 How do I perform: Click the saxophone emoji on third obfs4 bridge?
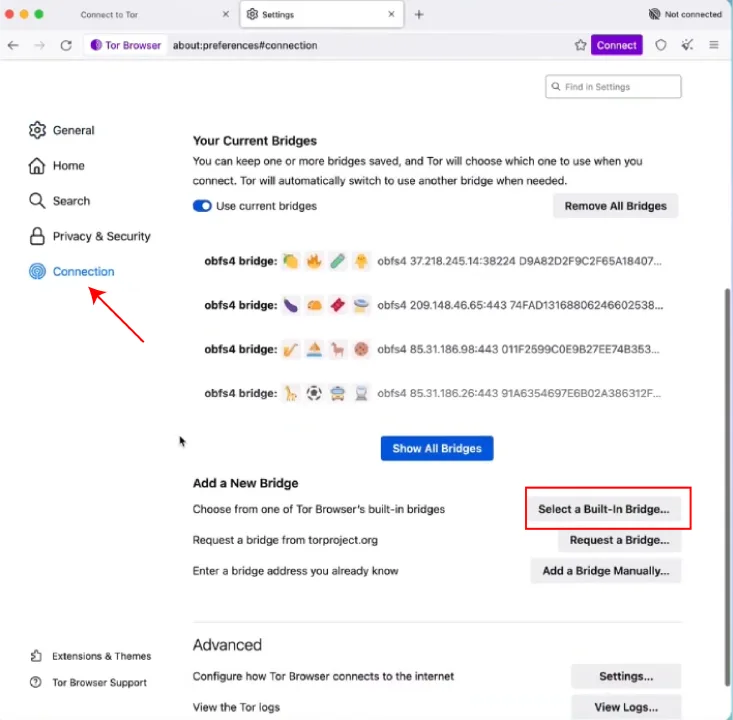pos(290,349)
